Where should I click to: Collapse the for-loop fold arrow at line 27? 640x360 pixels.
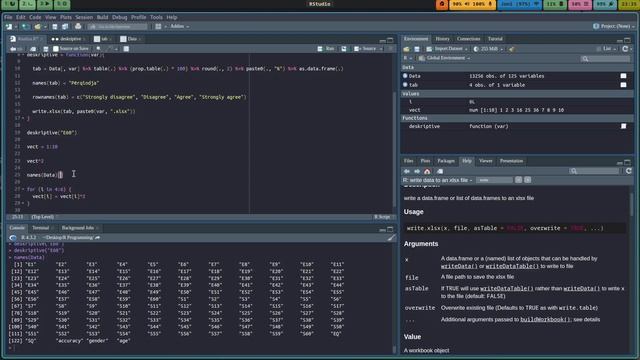pyautogui.click(x=23, y=189)
